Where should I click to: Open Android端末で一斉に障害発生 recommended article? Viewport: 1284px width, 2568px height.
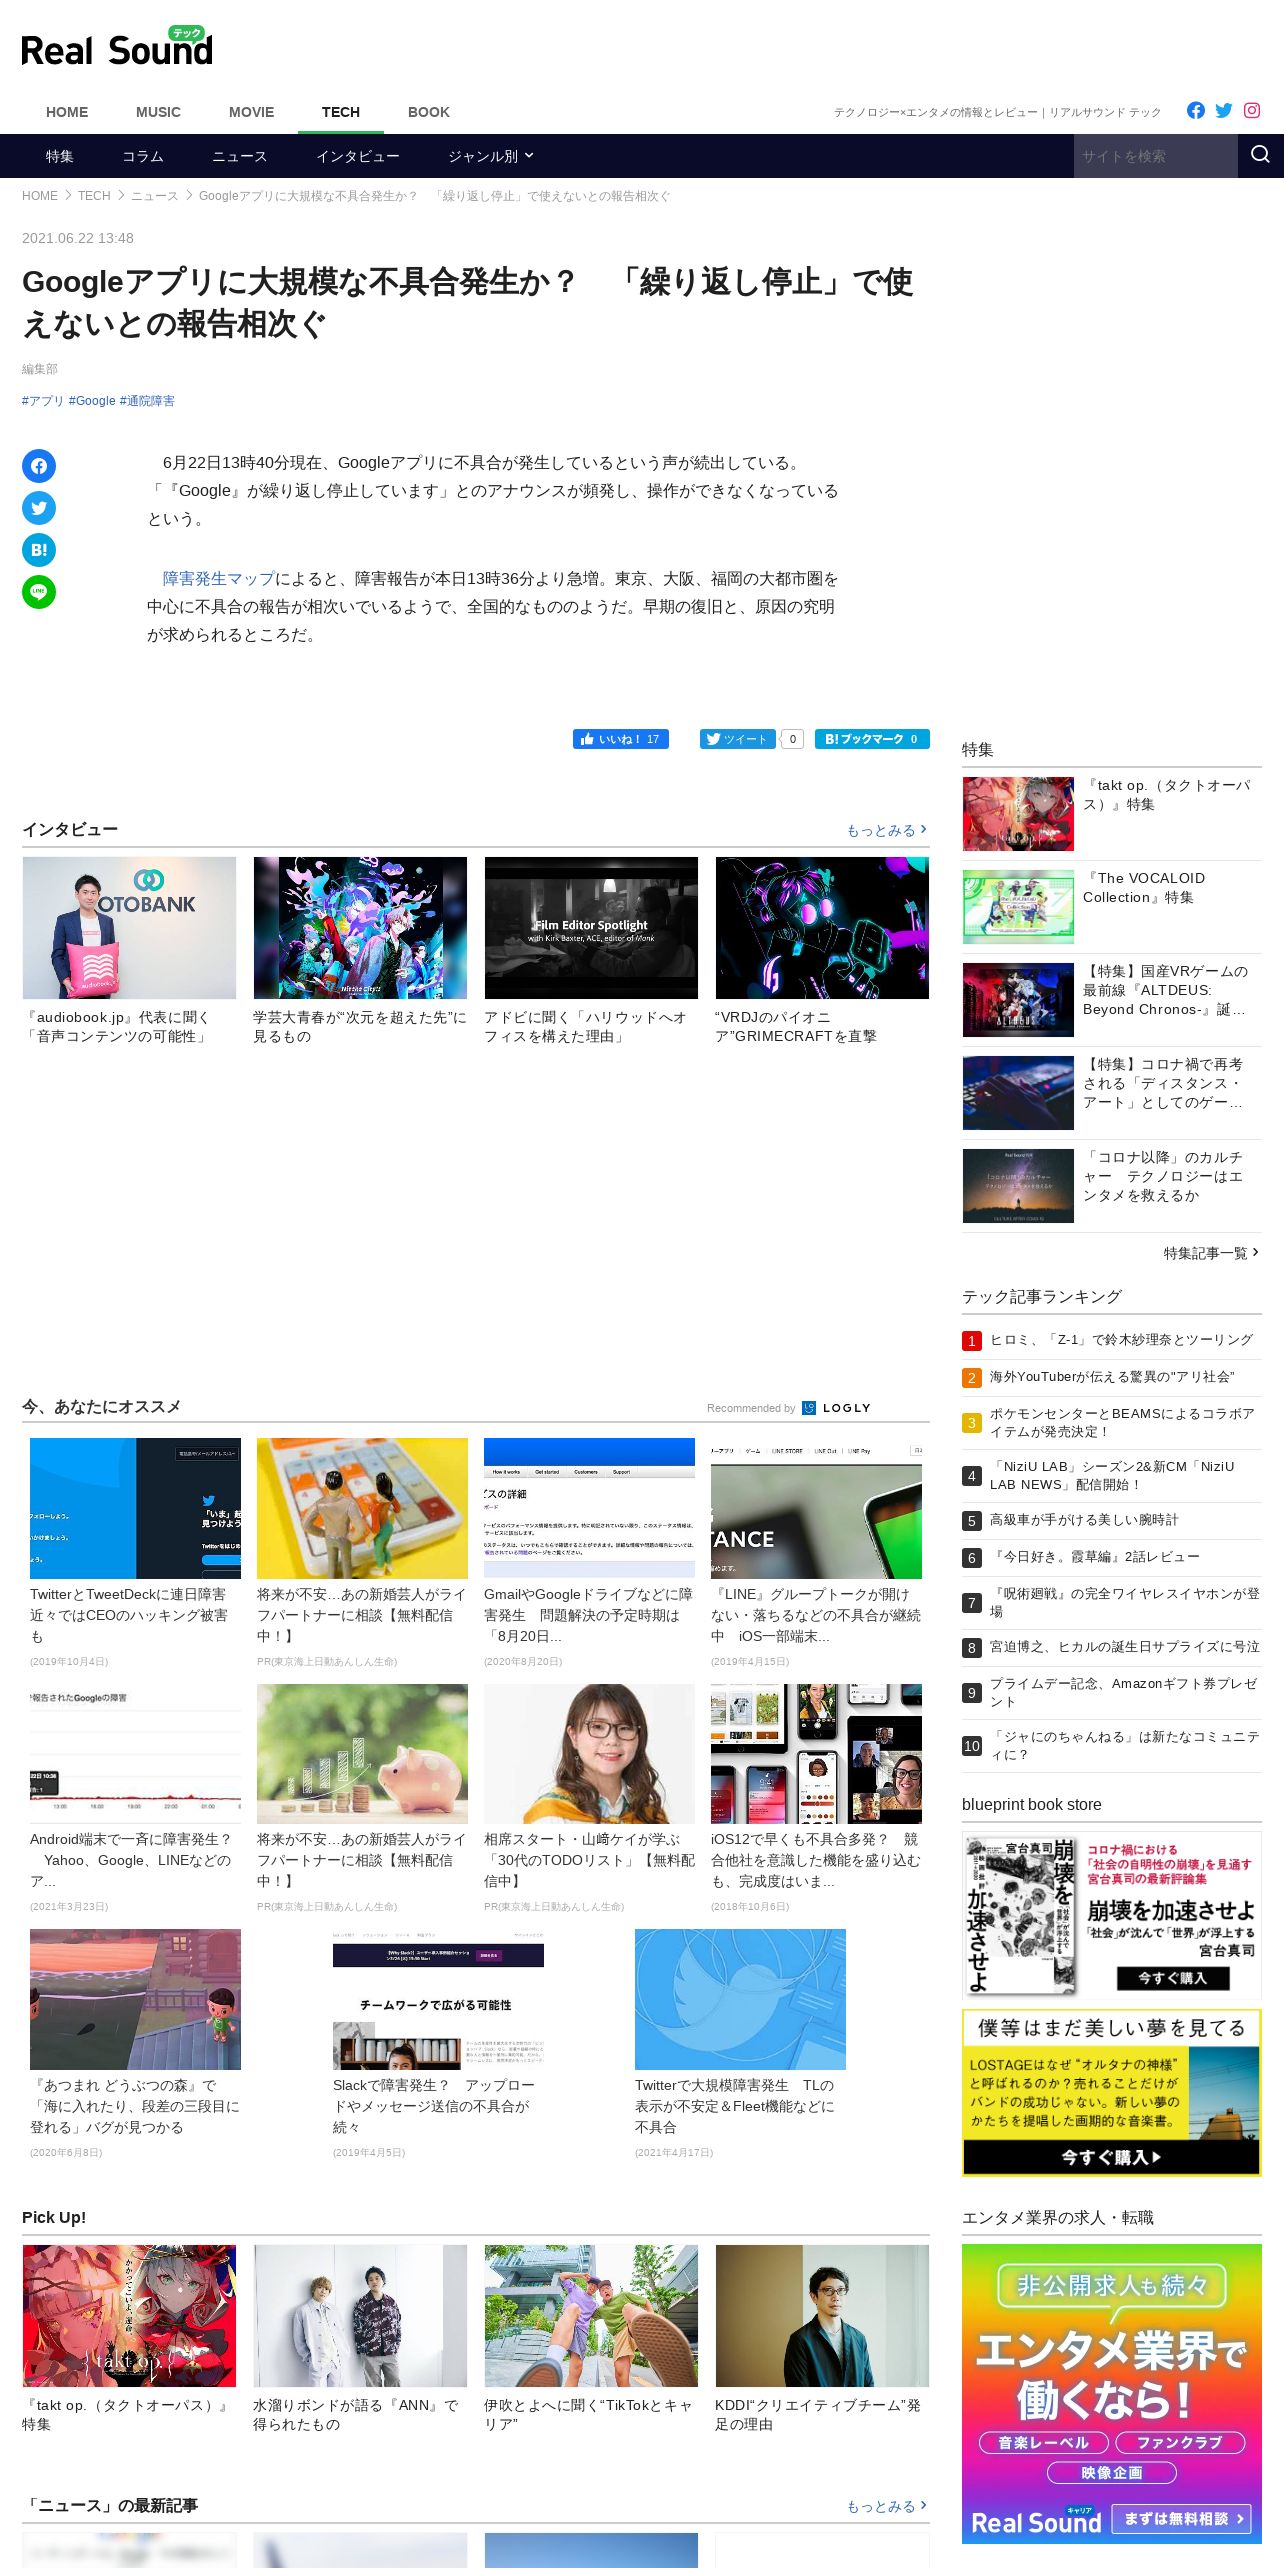(135, 1798)
